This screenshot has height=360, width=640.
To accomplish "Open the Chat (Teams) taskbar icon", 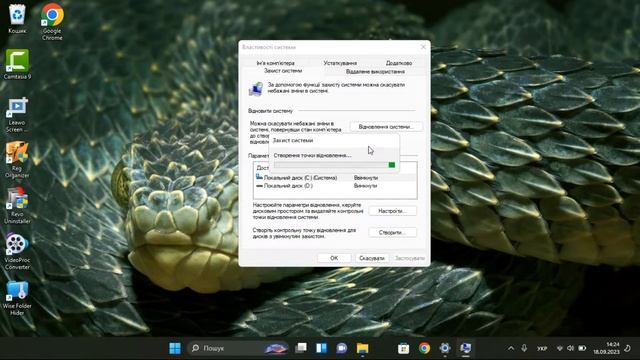I will [342, 348].
